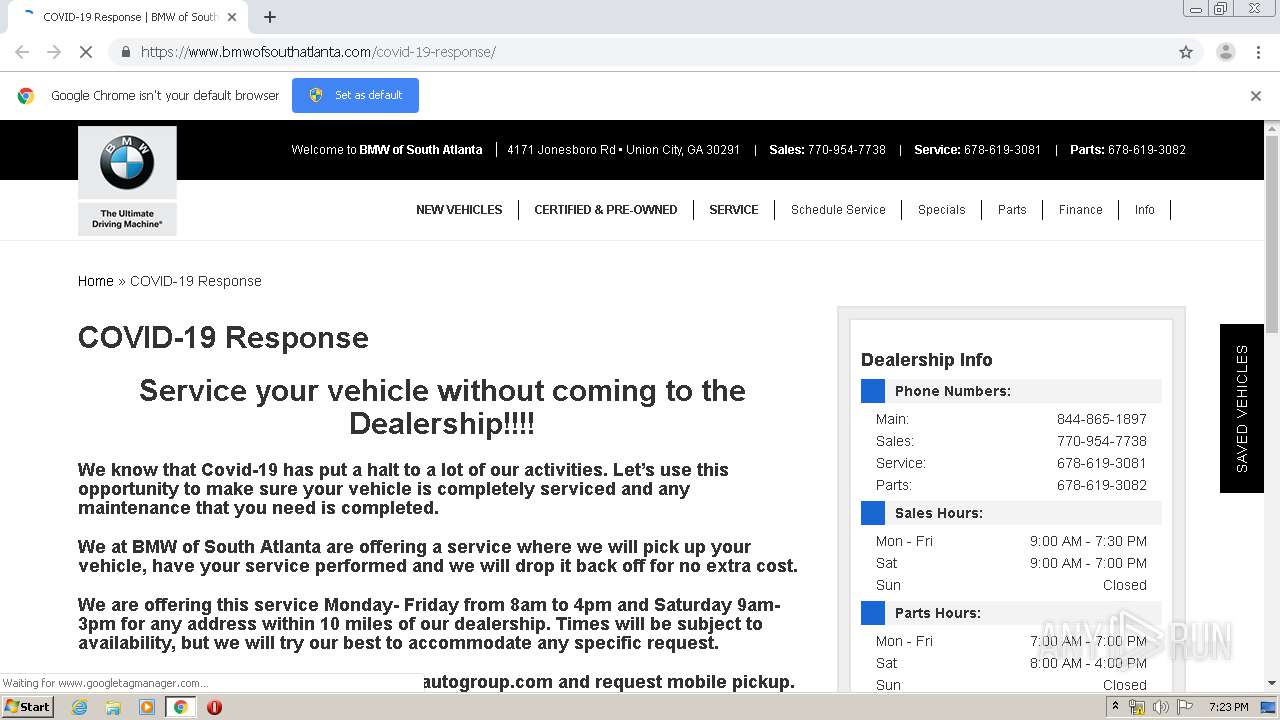Click Service phone 678-619-3081 in header

(1003, 150)
